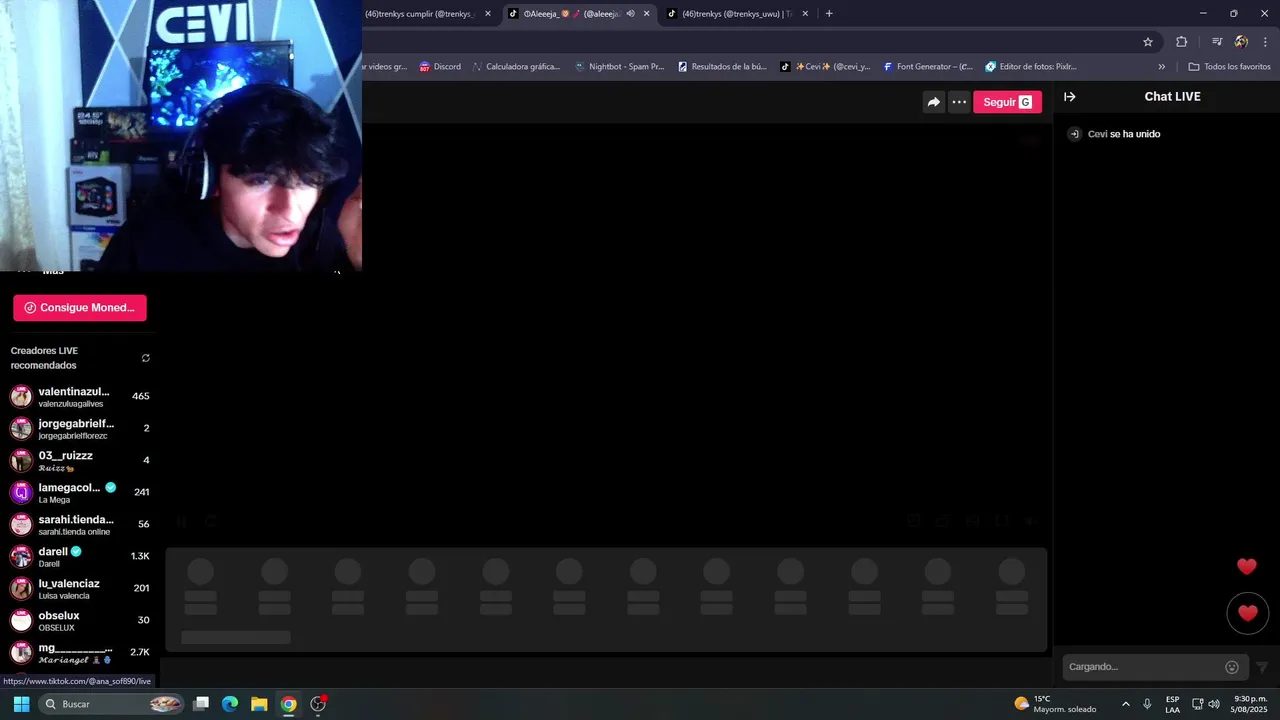Open the Editor de fotos: Pixlr bookmark
The image size is (1280, 720).
[1031, 67]
